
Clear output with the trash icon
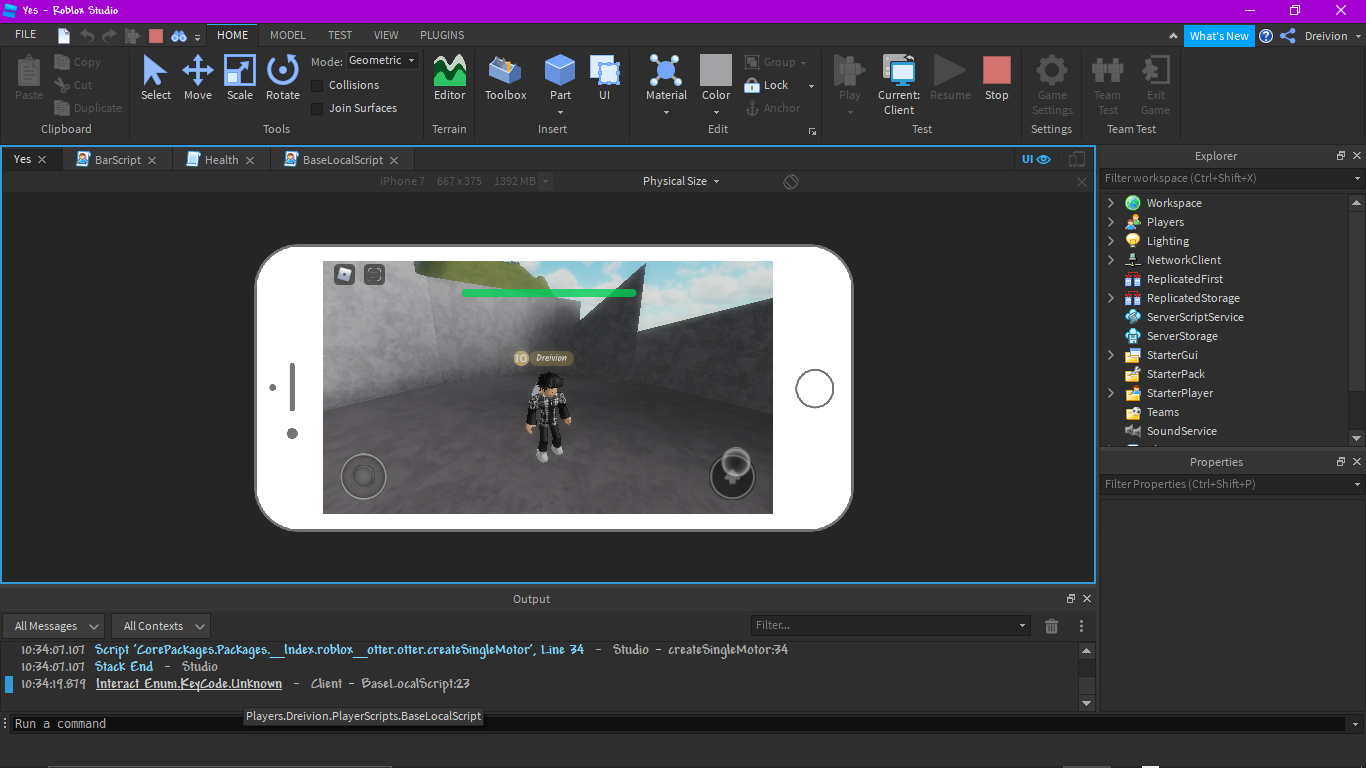tap(1051, 626)
